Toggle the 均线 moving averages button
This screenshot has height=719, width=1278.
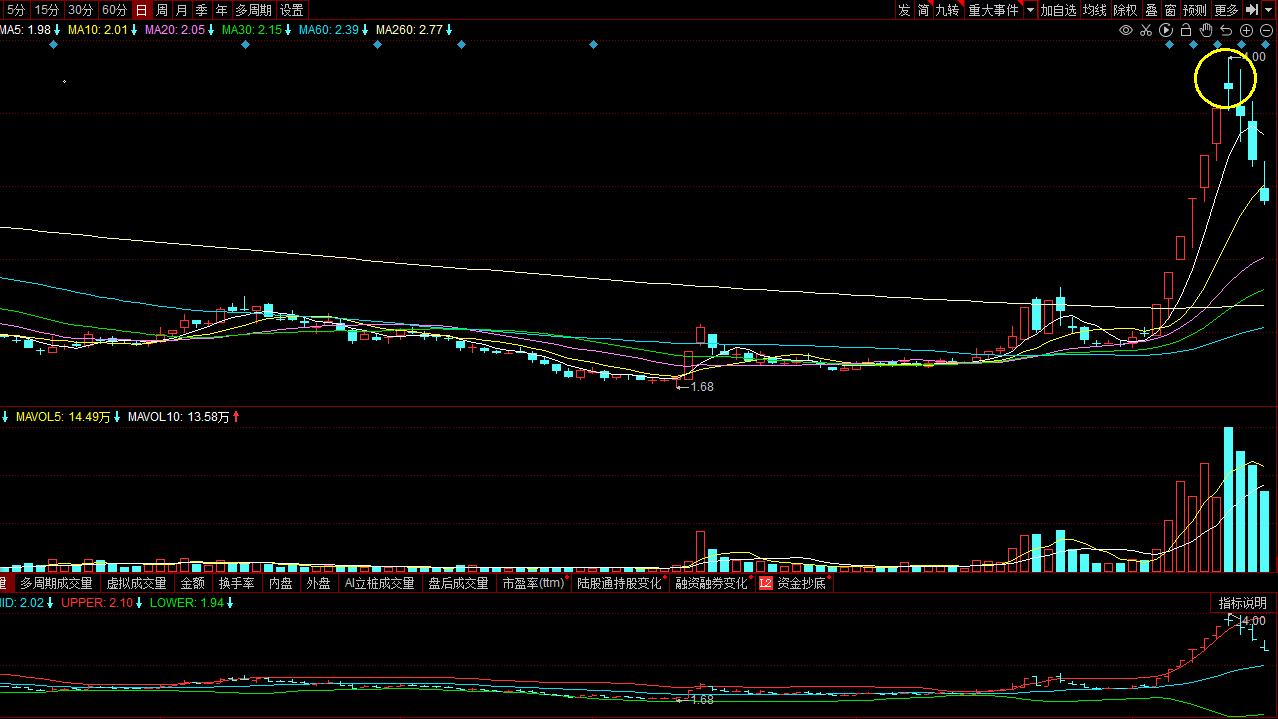tap(1095, 10)
